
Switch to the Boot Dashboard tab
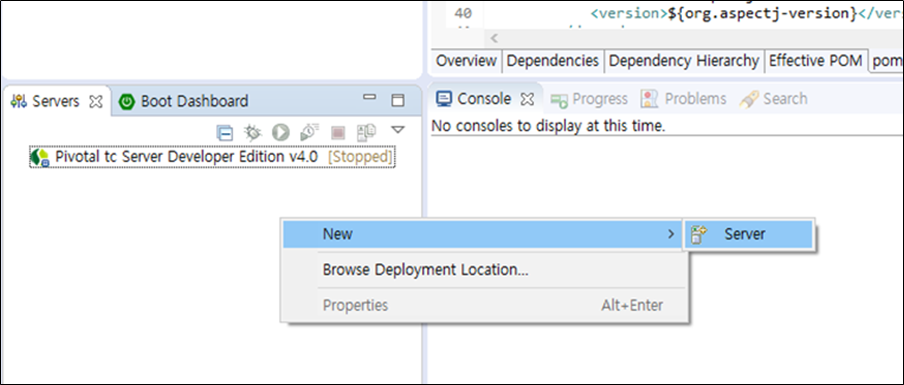183,101
